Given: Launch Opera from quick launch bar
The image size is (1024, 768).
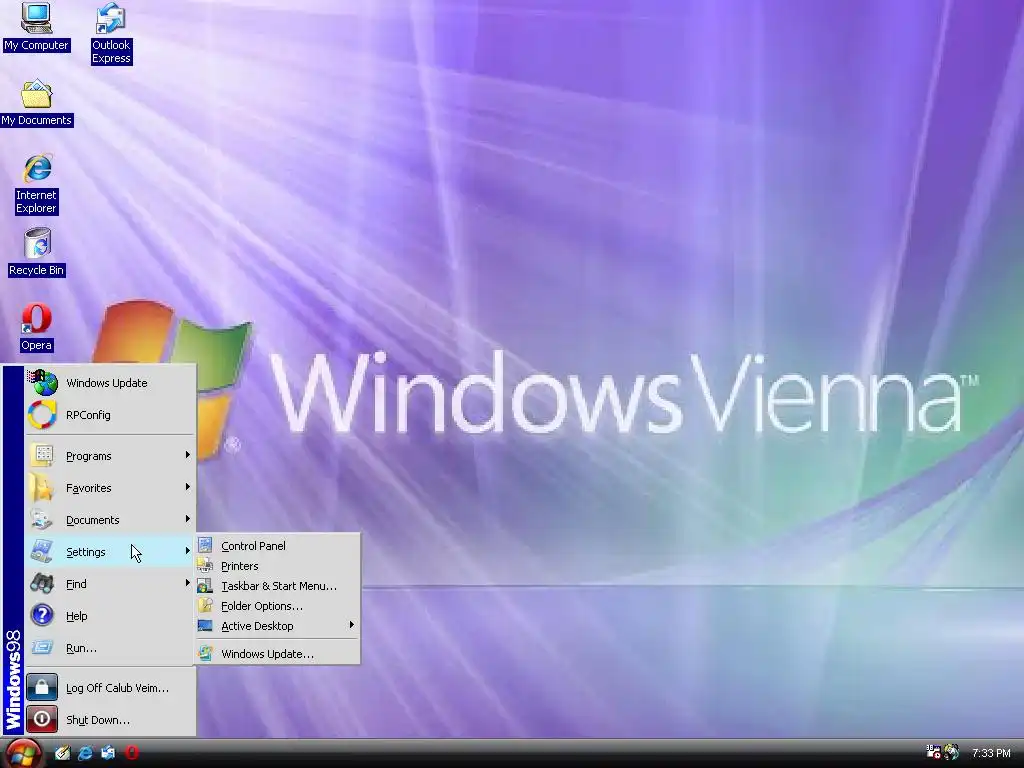Looking at the screenshot, I should 132,753.
